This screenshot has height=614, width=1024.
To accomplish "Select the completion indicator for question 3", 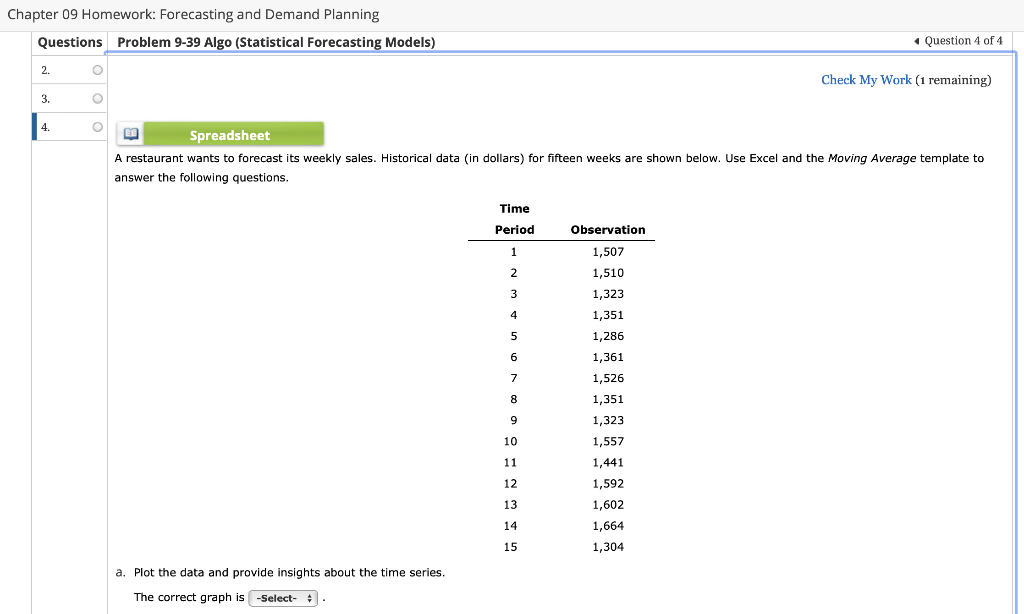I will click(x=96, y=97).
